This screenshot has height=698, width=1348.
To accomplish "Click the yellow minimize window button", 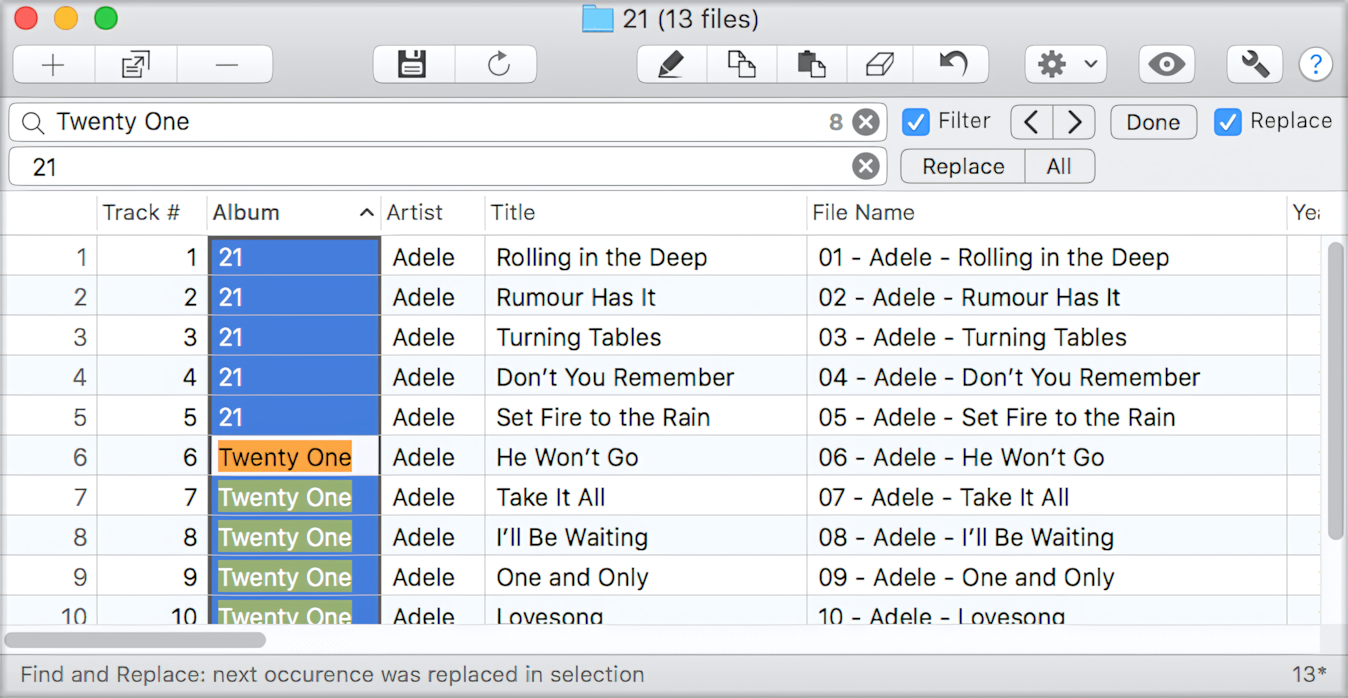I will click(66, 18).
